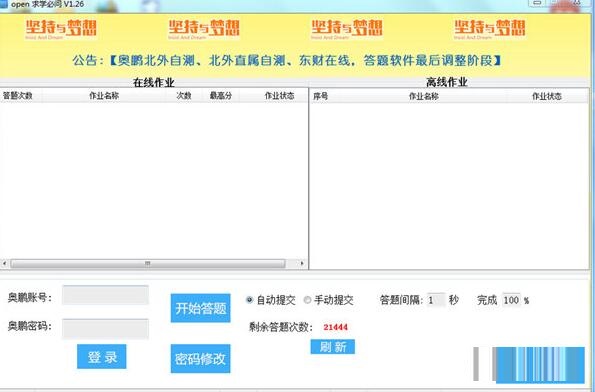Click the third 坚持与梦想 logo banner
This screenshot has height=392, width=595.
(x=347, y=29)
